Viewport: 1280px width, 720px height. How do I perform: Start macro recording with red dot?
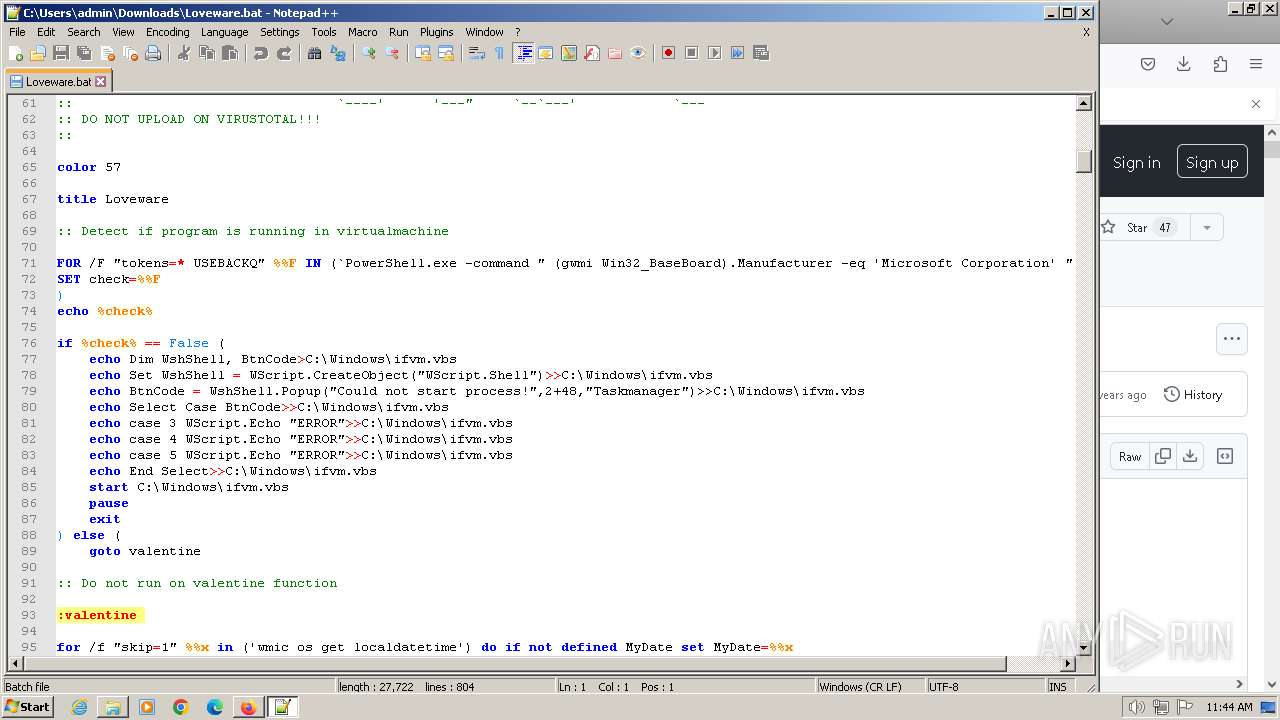click(668, 53)
